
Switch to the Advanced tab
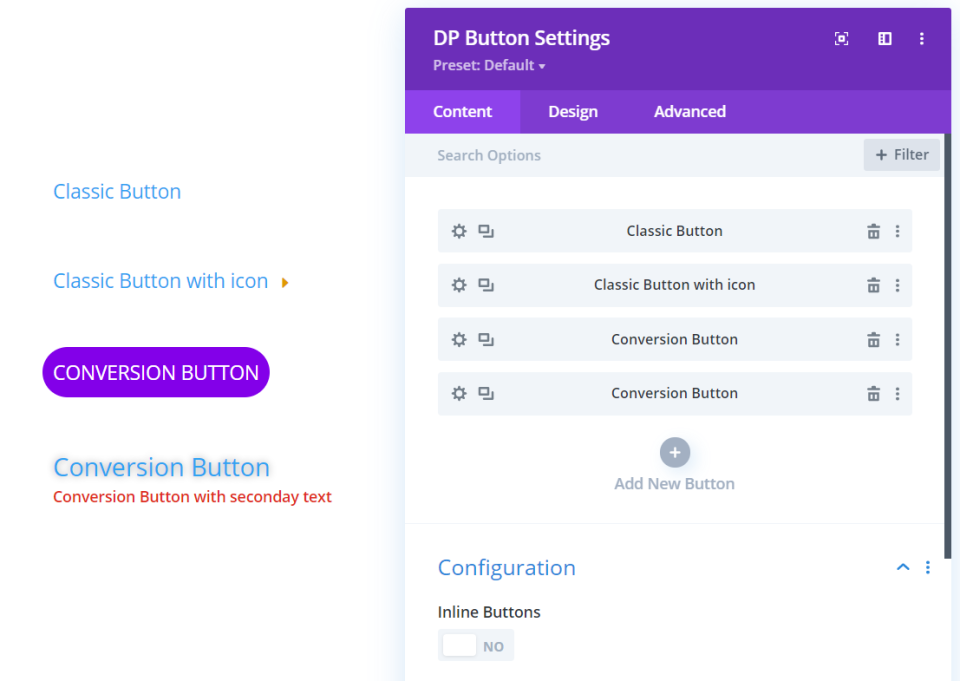690,112
